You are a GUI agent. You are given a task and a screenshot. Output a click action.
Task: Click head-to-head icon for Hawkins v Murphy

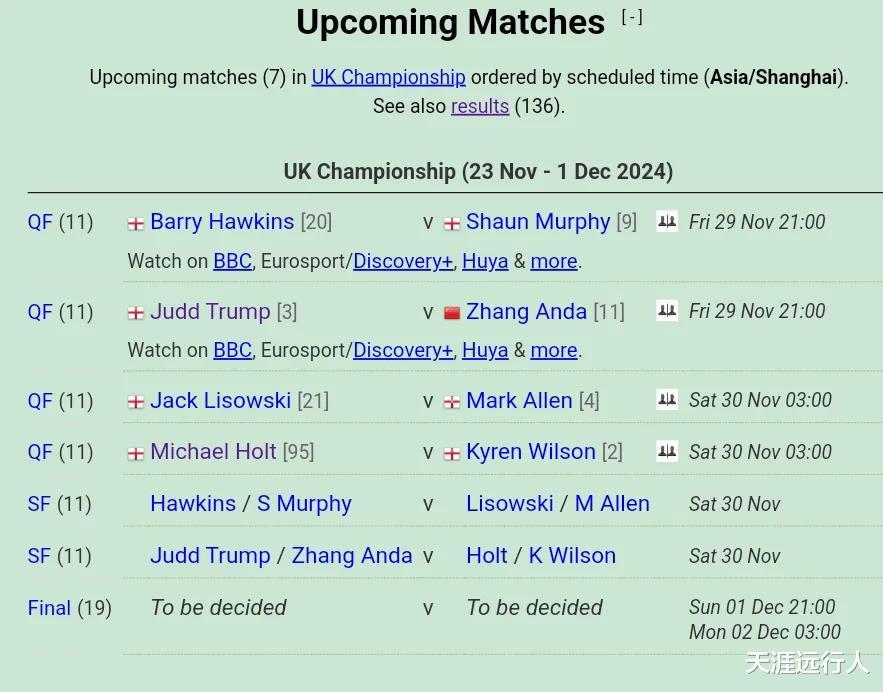(x=666, y=221)
